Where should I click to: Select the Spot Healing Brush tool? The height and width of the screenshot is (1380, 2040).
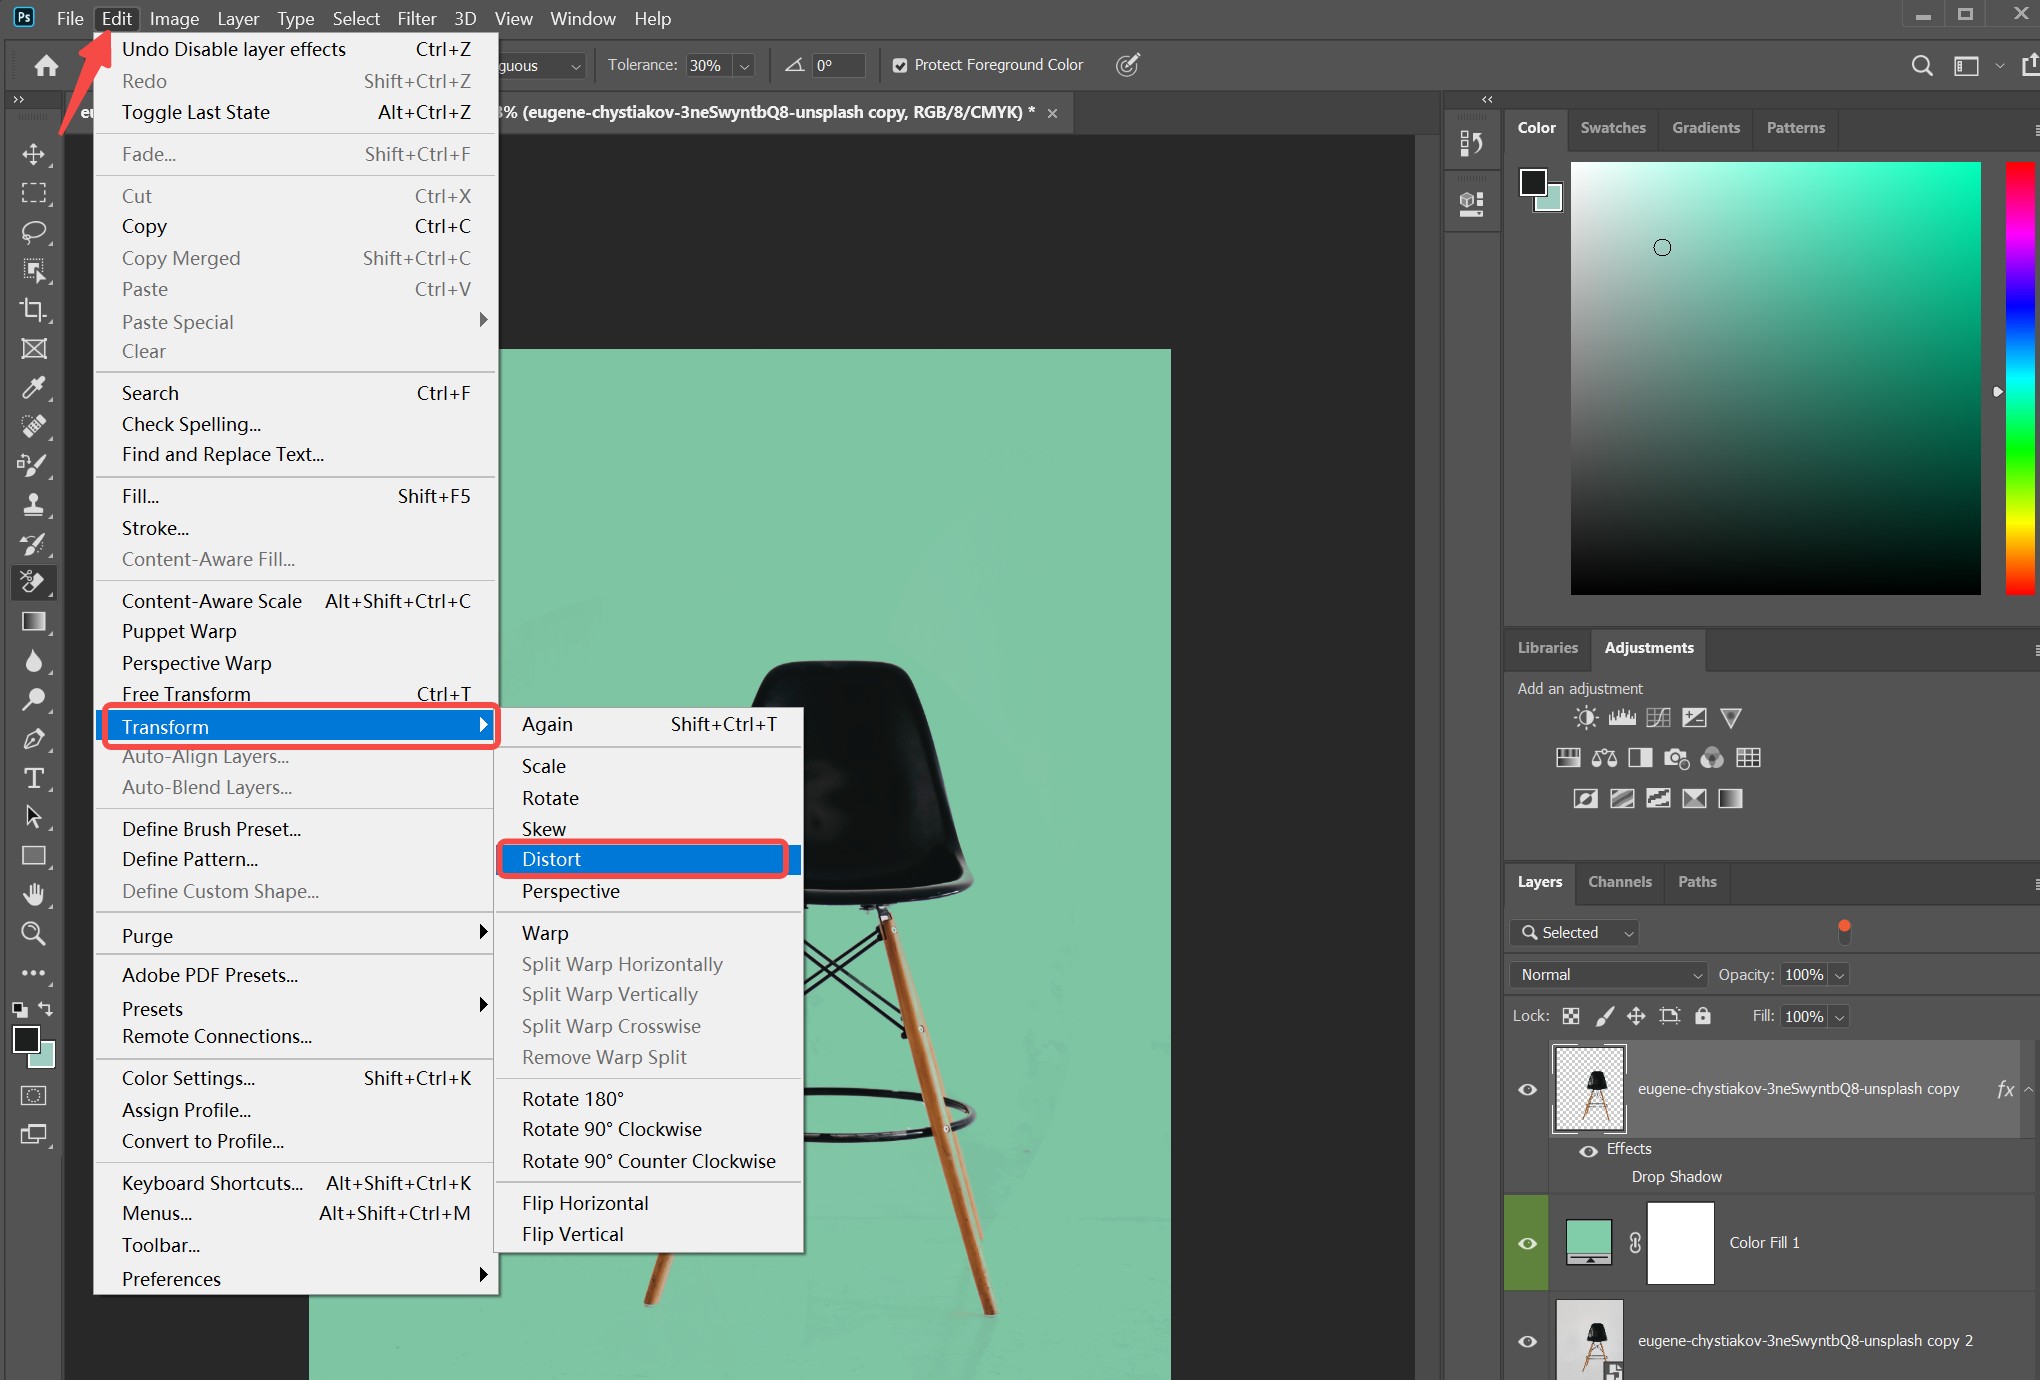click(x=34, y=427)
